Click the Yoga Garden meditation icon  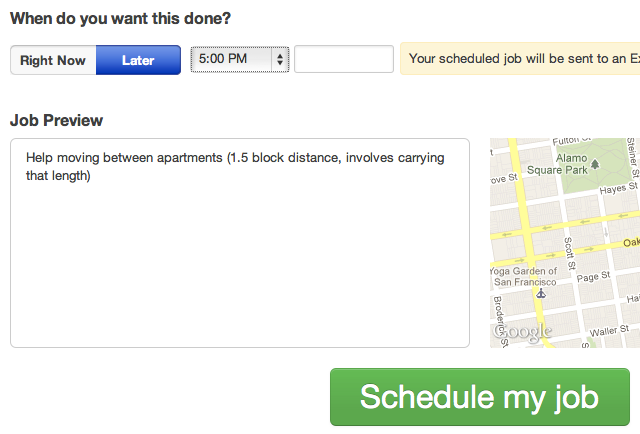(x=541, y=294)
